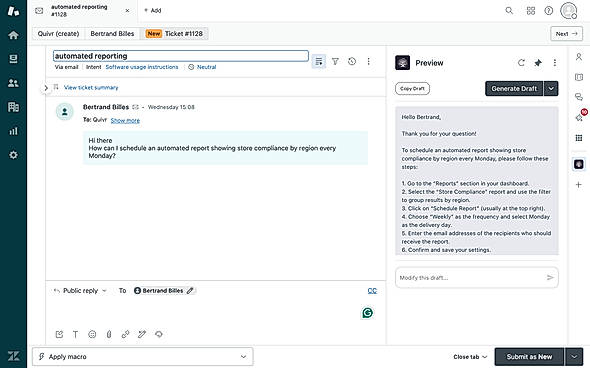Open the user profile avatar

569,11
